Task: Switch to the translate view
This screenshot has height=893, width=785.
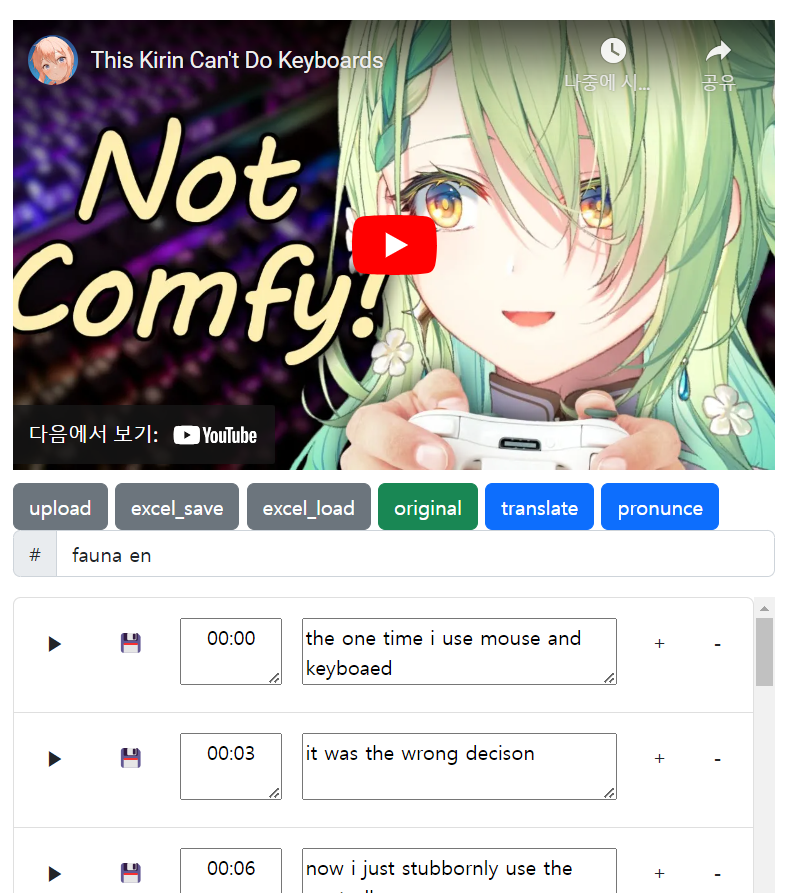Action: [539, 507]
